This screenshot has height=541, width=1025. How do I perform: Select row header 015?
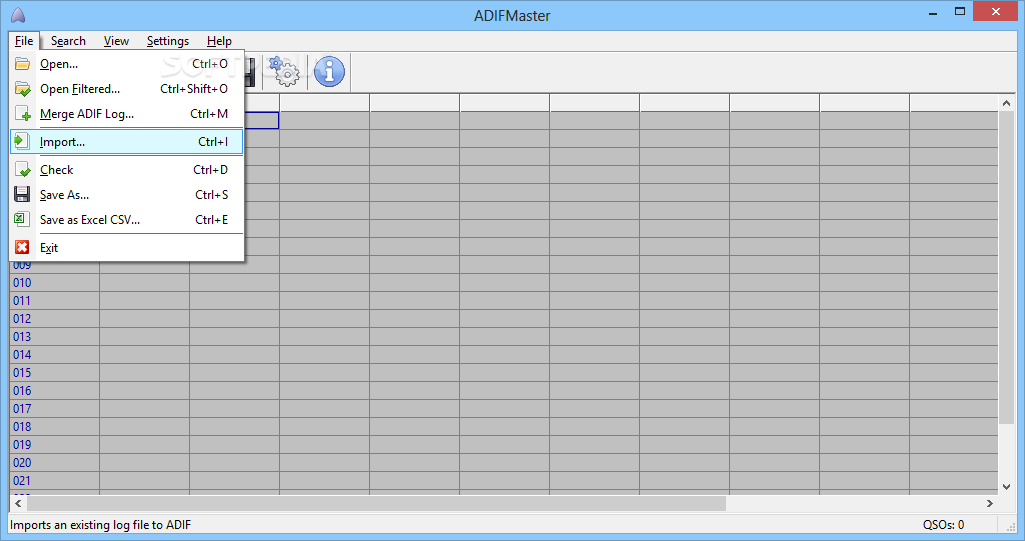(x=54, y=372)
